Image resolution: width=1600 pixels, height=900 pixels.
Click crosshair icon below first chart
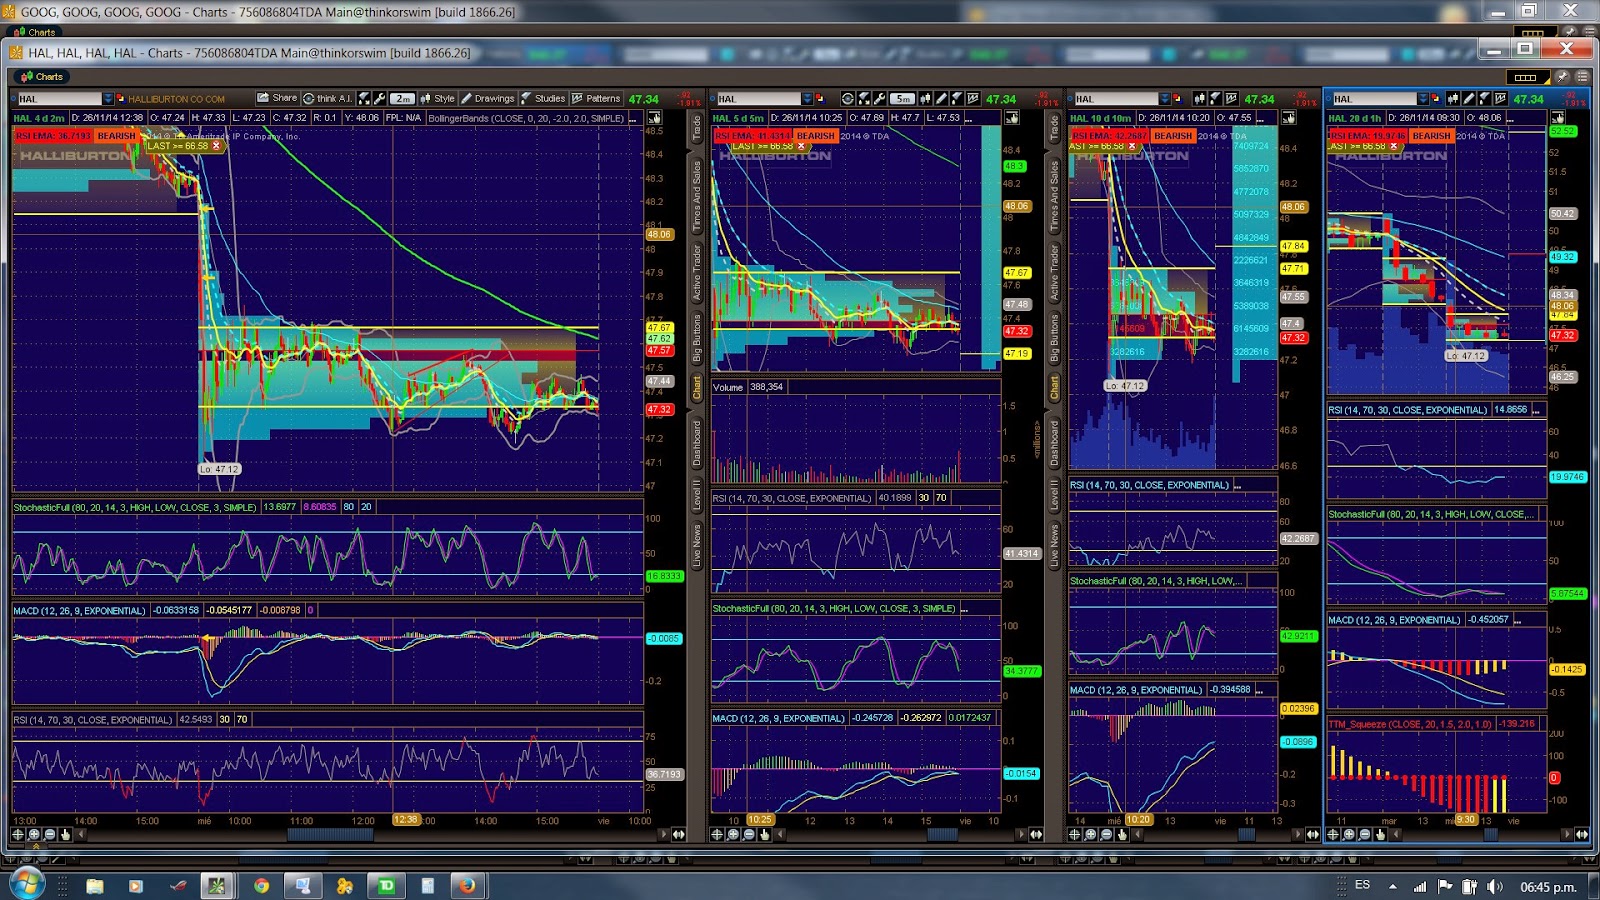[18, 834]
